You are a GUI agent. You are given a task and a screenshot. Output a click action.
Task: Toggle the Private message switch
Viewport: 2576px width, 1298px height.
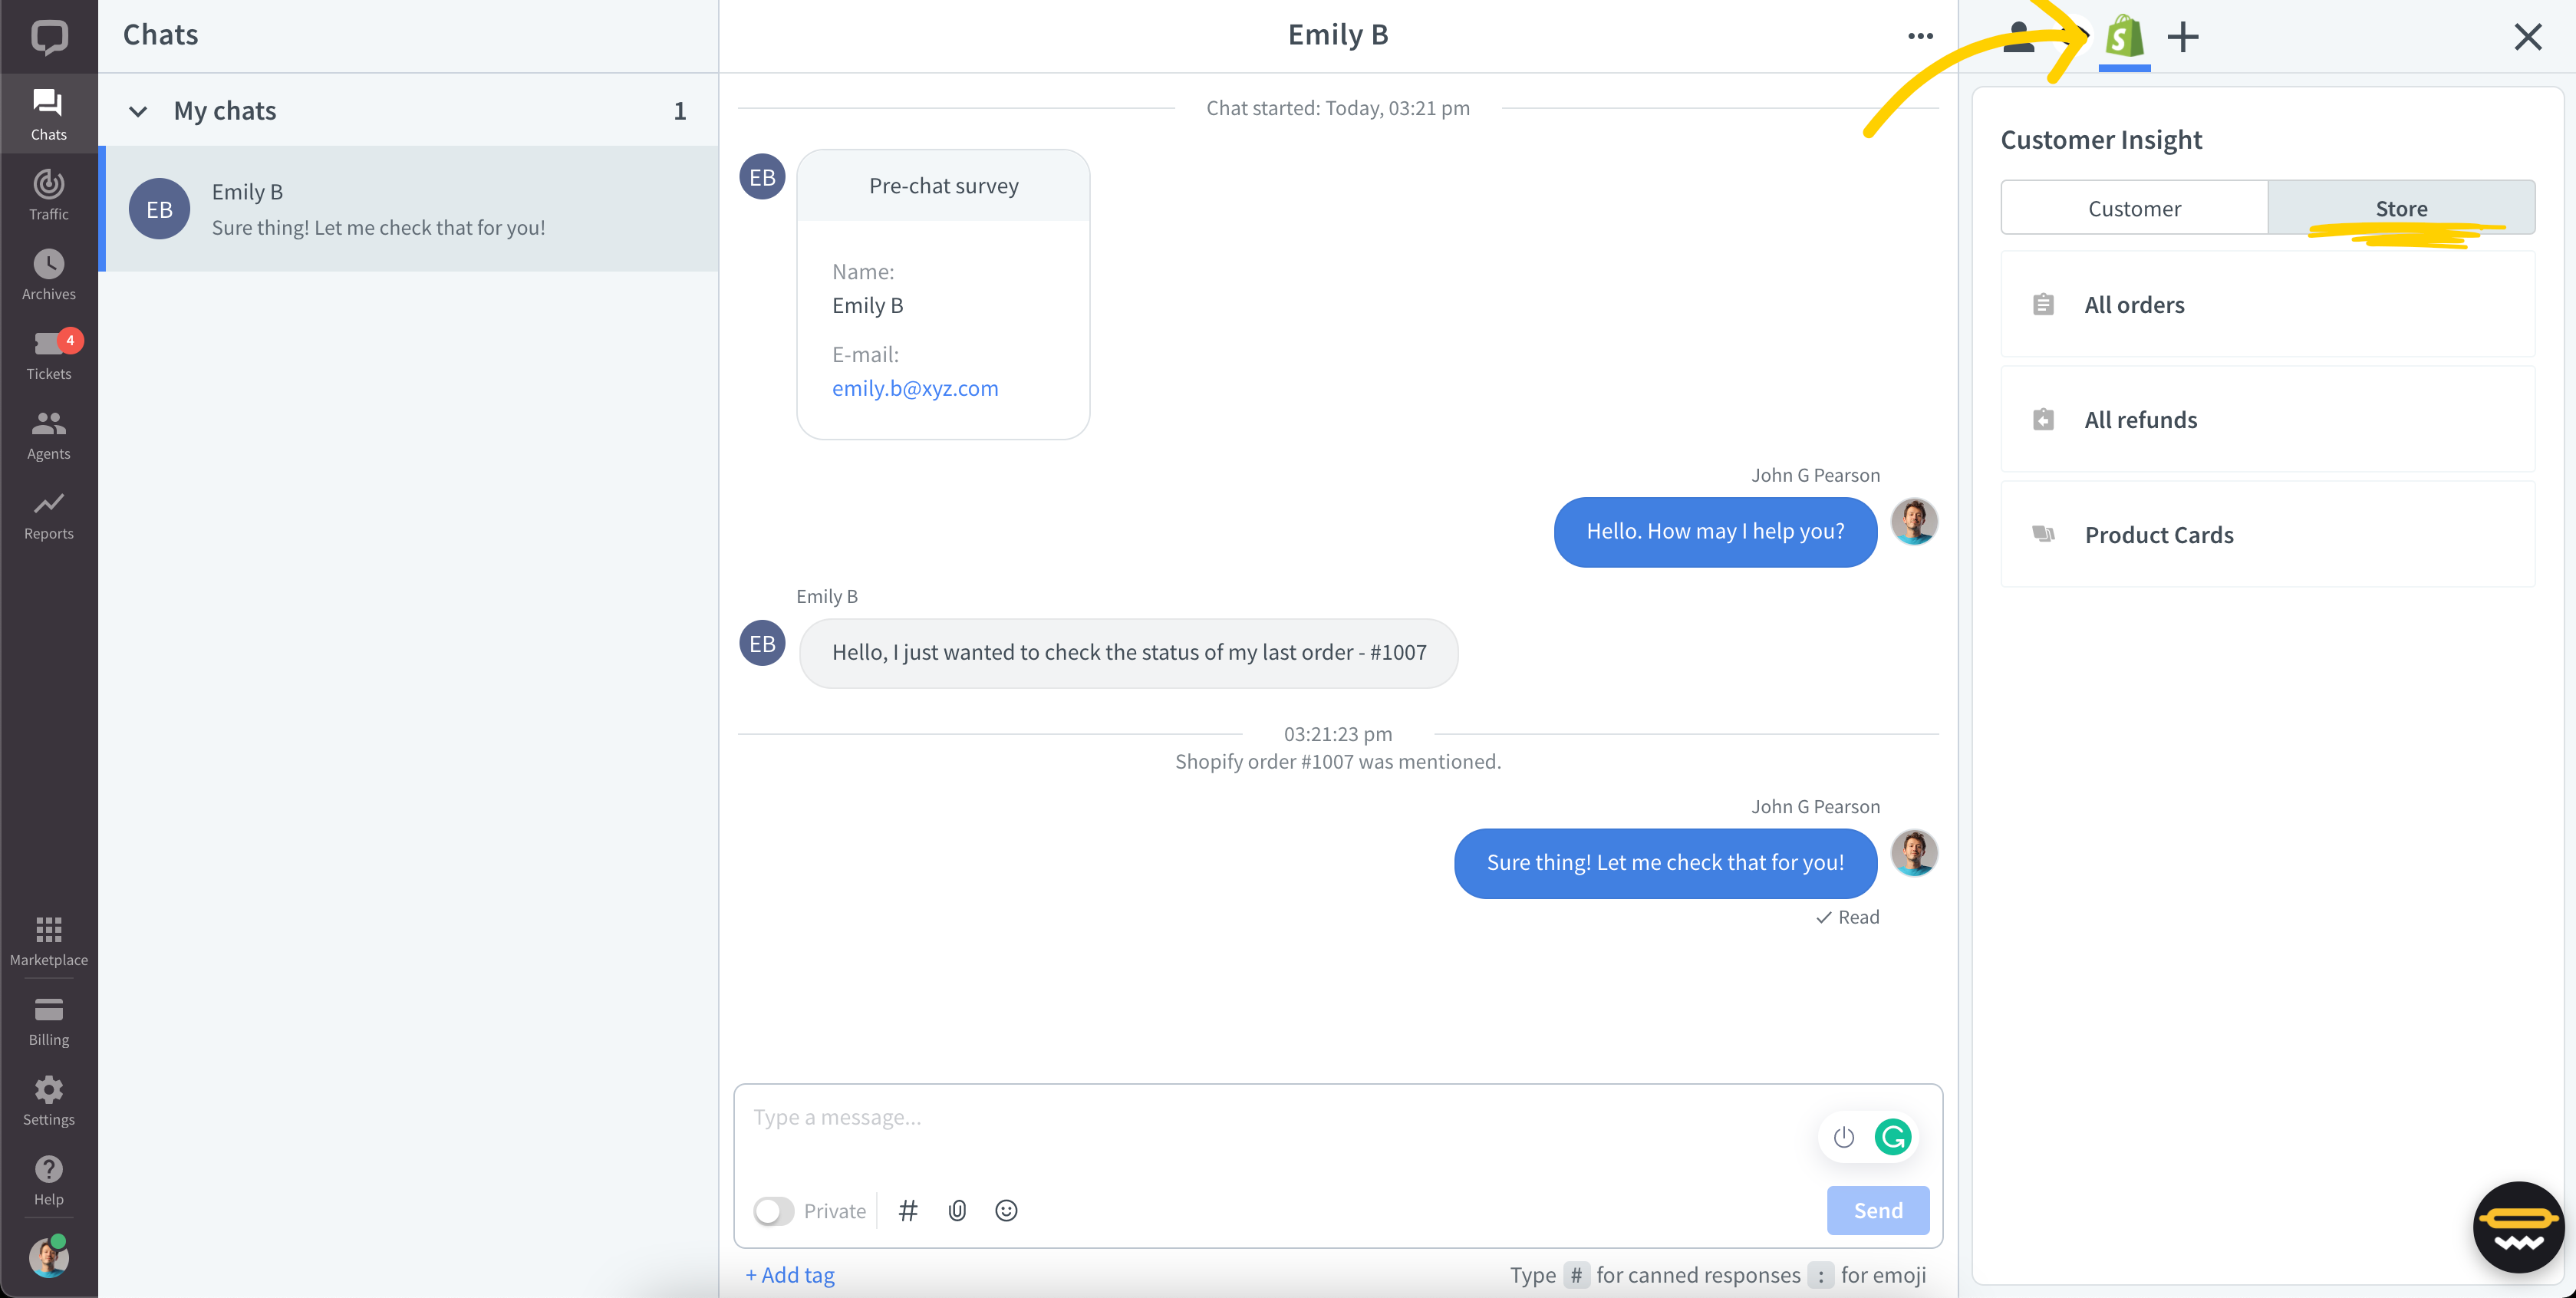773,1211
